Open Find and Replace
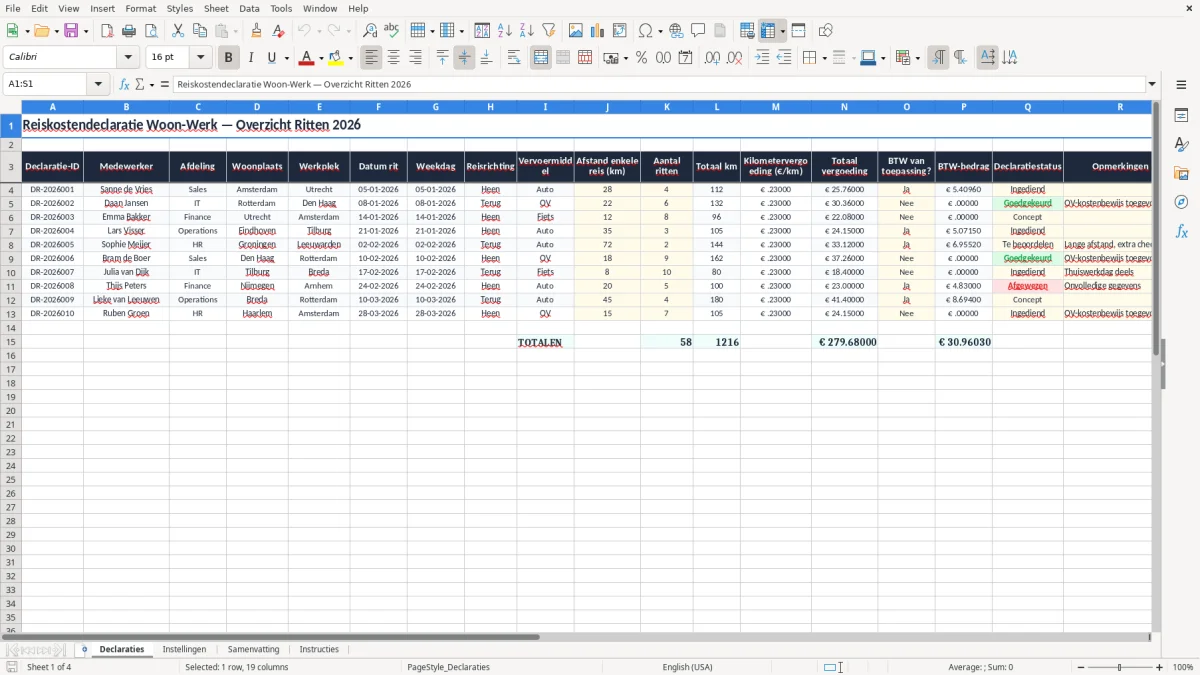This screenshot has height=675, width=1200. [370, 31]
